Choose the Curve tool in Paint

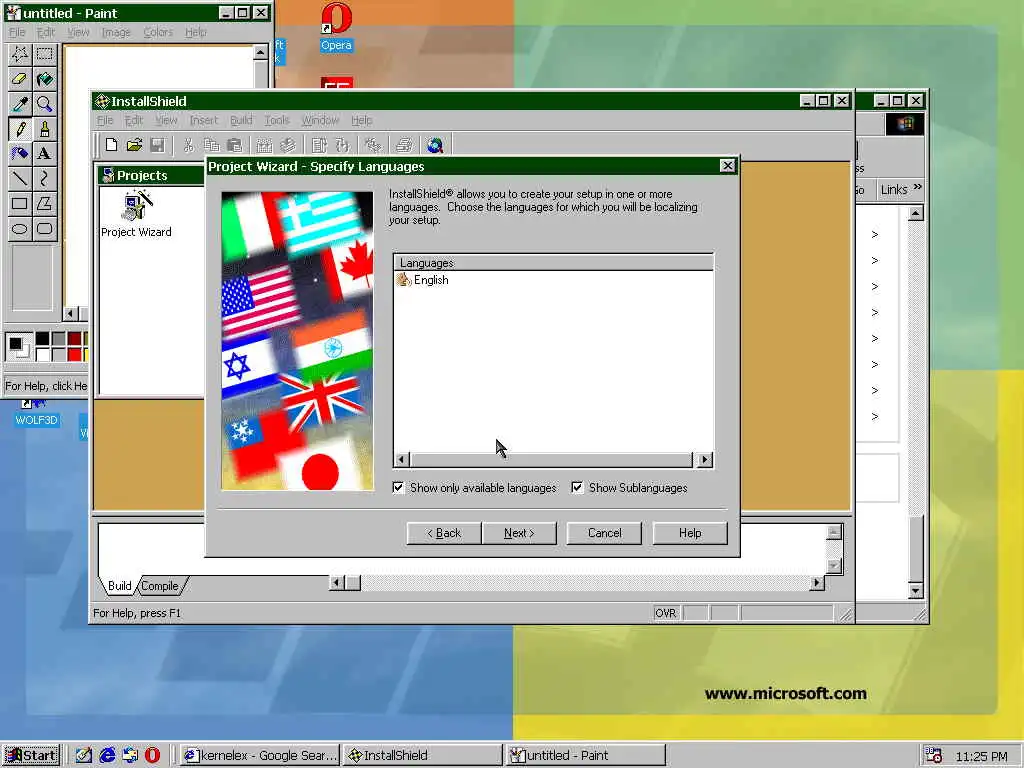[x=44, y=178]
